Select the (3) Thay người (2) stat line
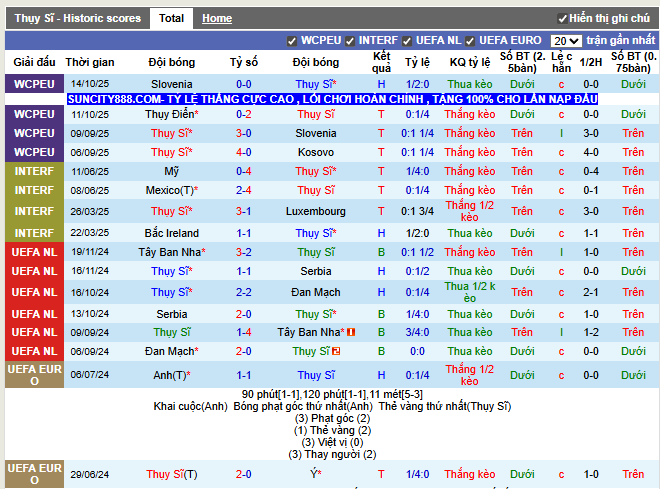Viewport: 660px width, 489px height. pyautogui.click(x=333, y=454)
